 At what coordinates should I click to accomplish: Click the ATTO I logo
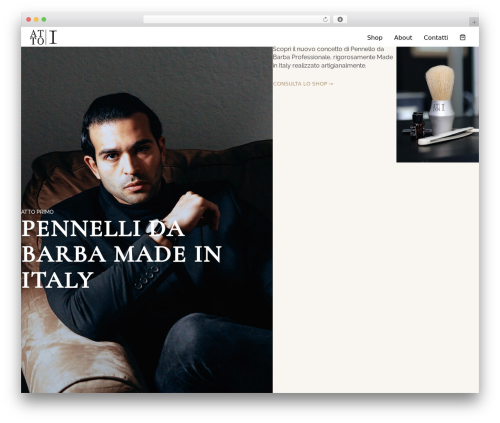(x=43, y=37)
